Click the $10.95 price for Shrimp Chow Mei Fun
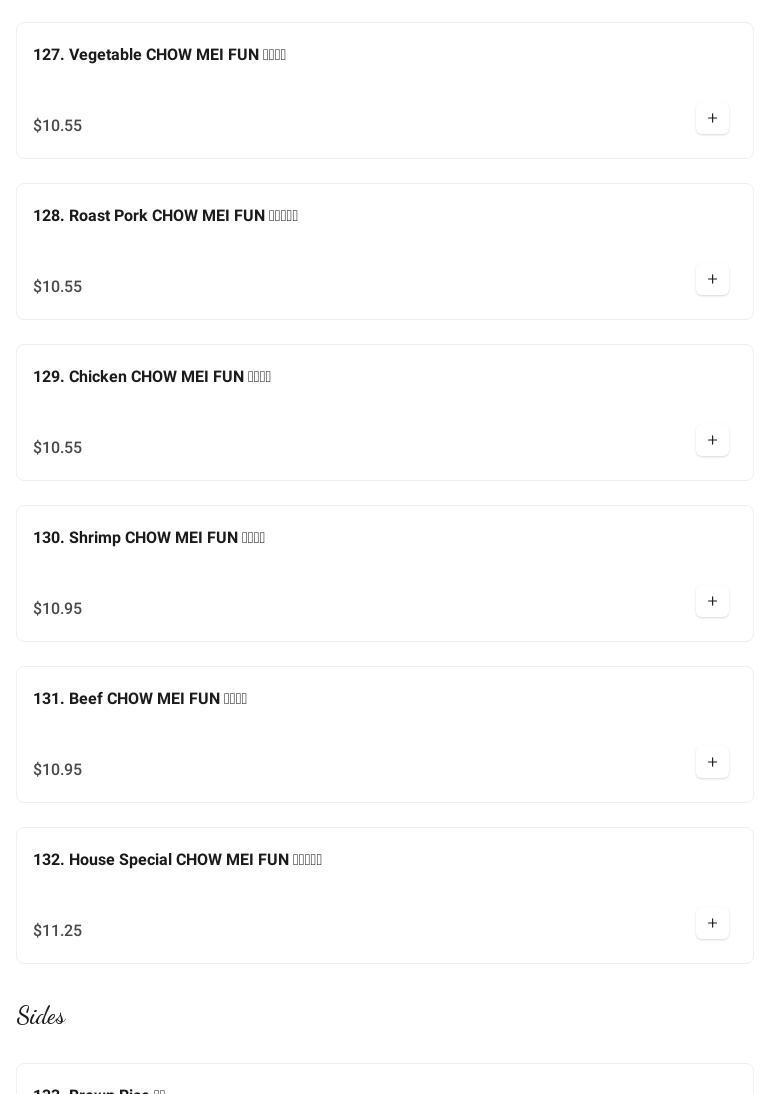This screenshot has height=1094, width=770. [58, 609]
